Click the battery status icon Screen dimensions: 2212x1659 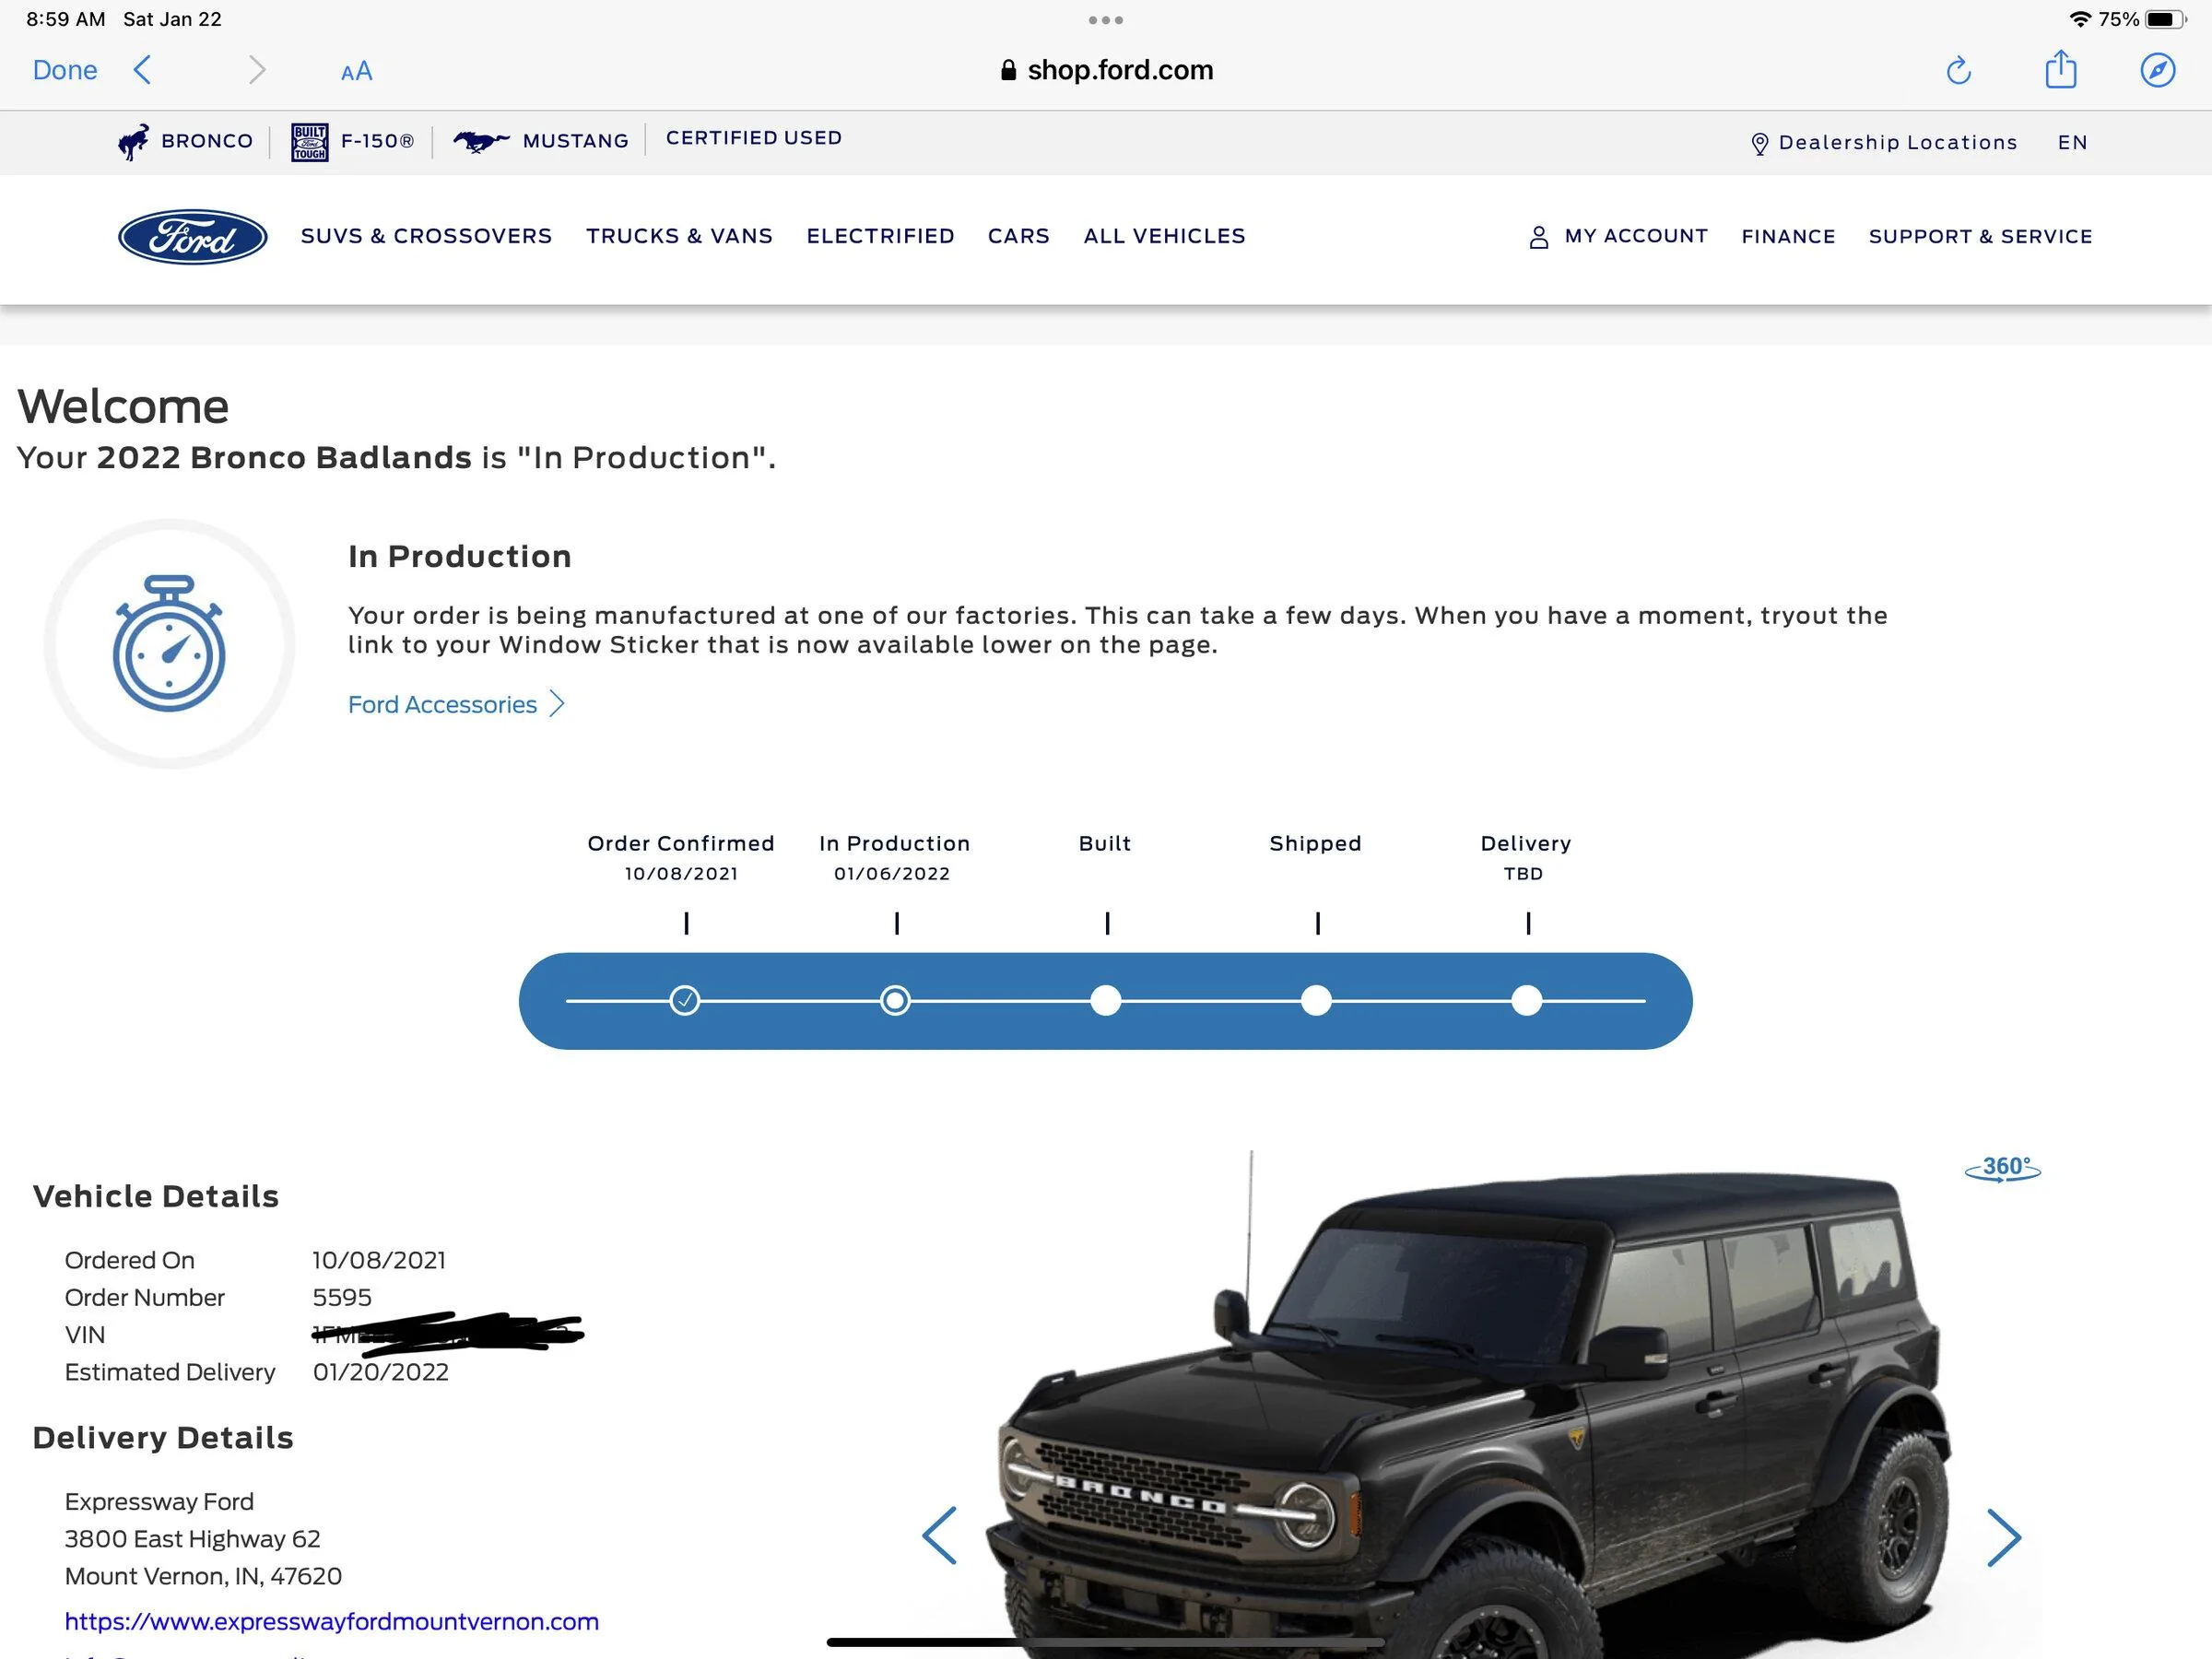[x=2166, y=19]
